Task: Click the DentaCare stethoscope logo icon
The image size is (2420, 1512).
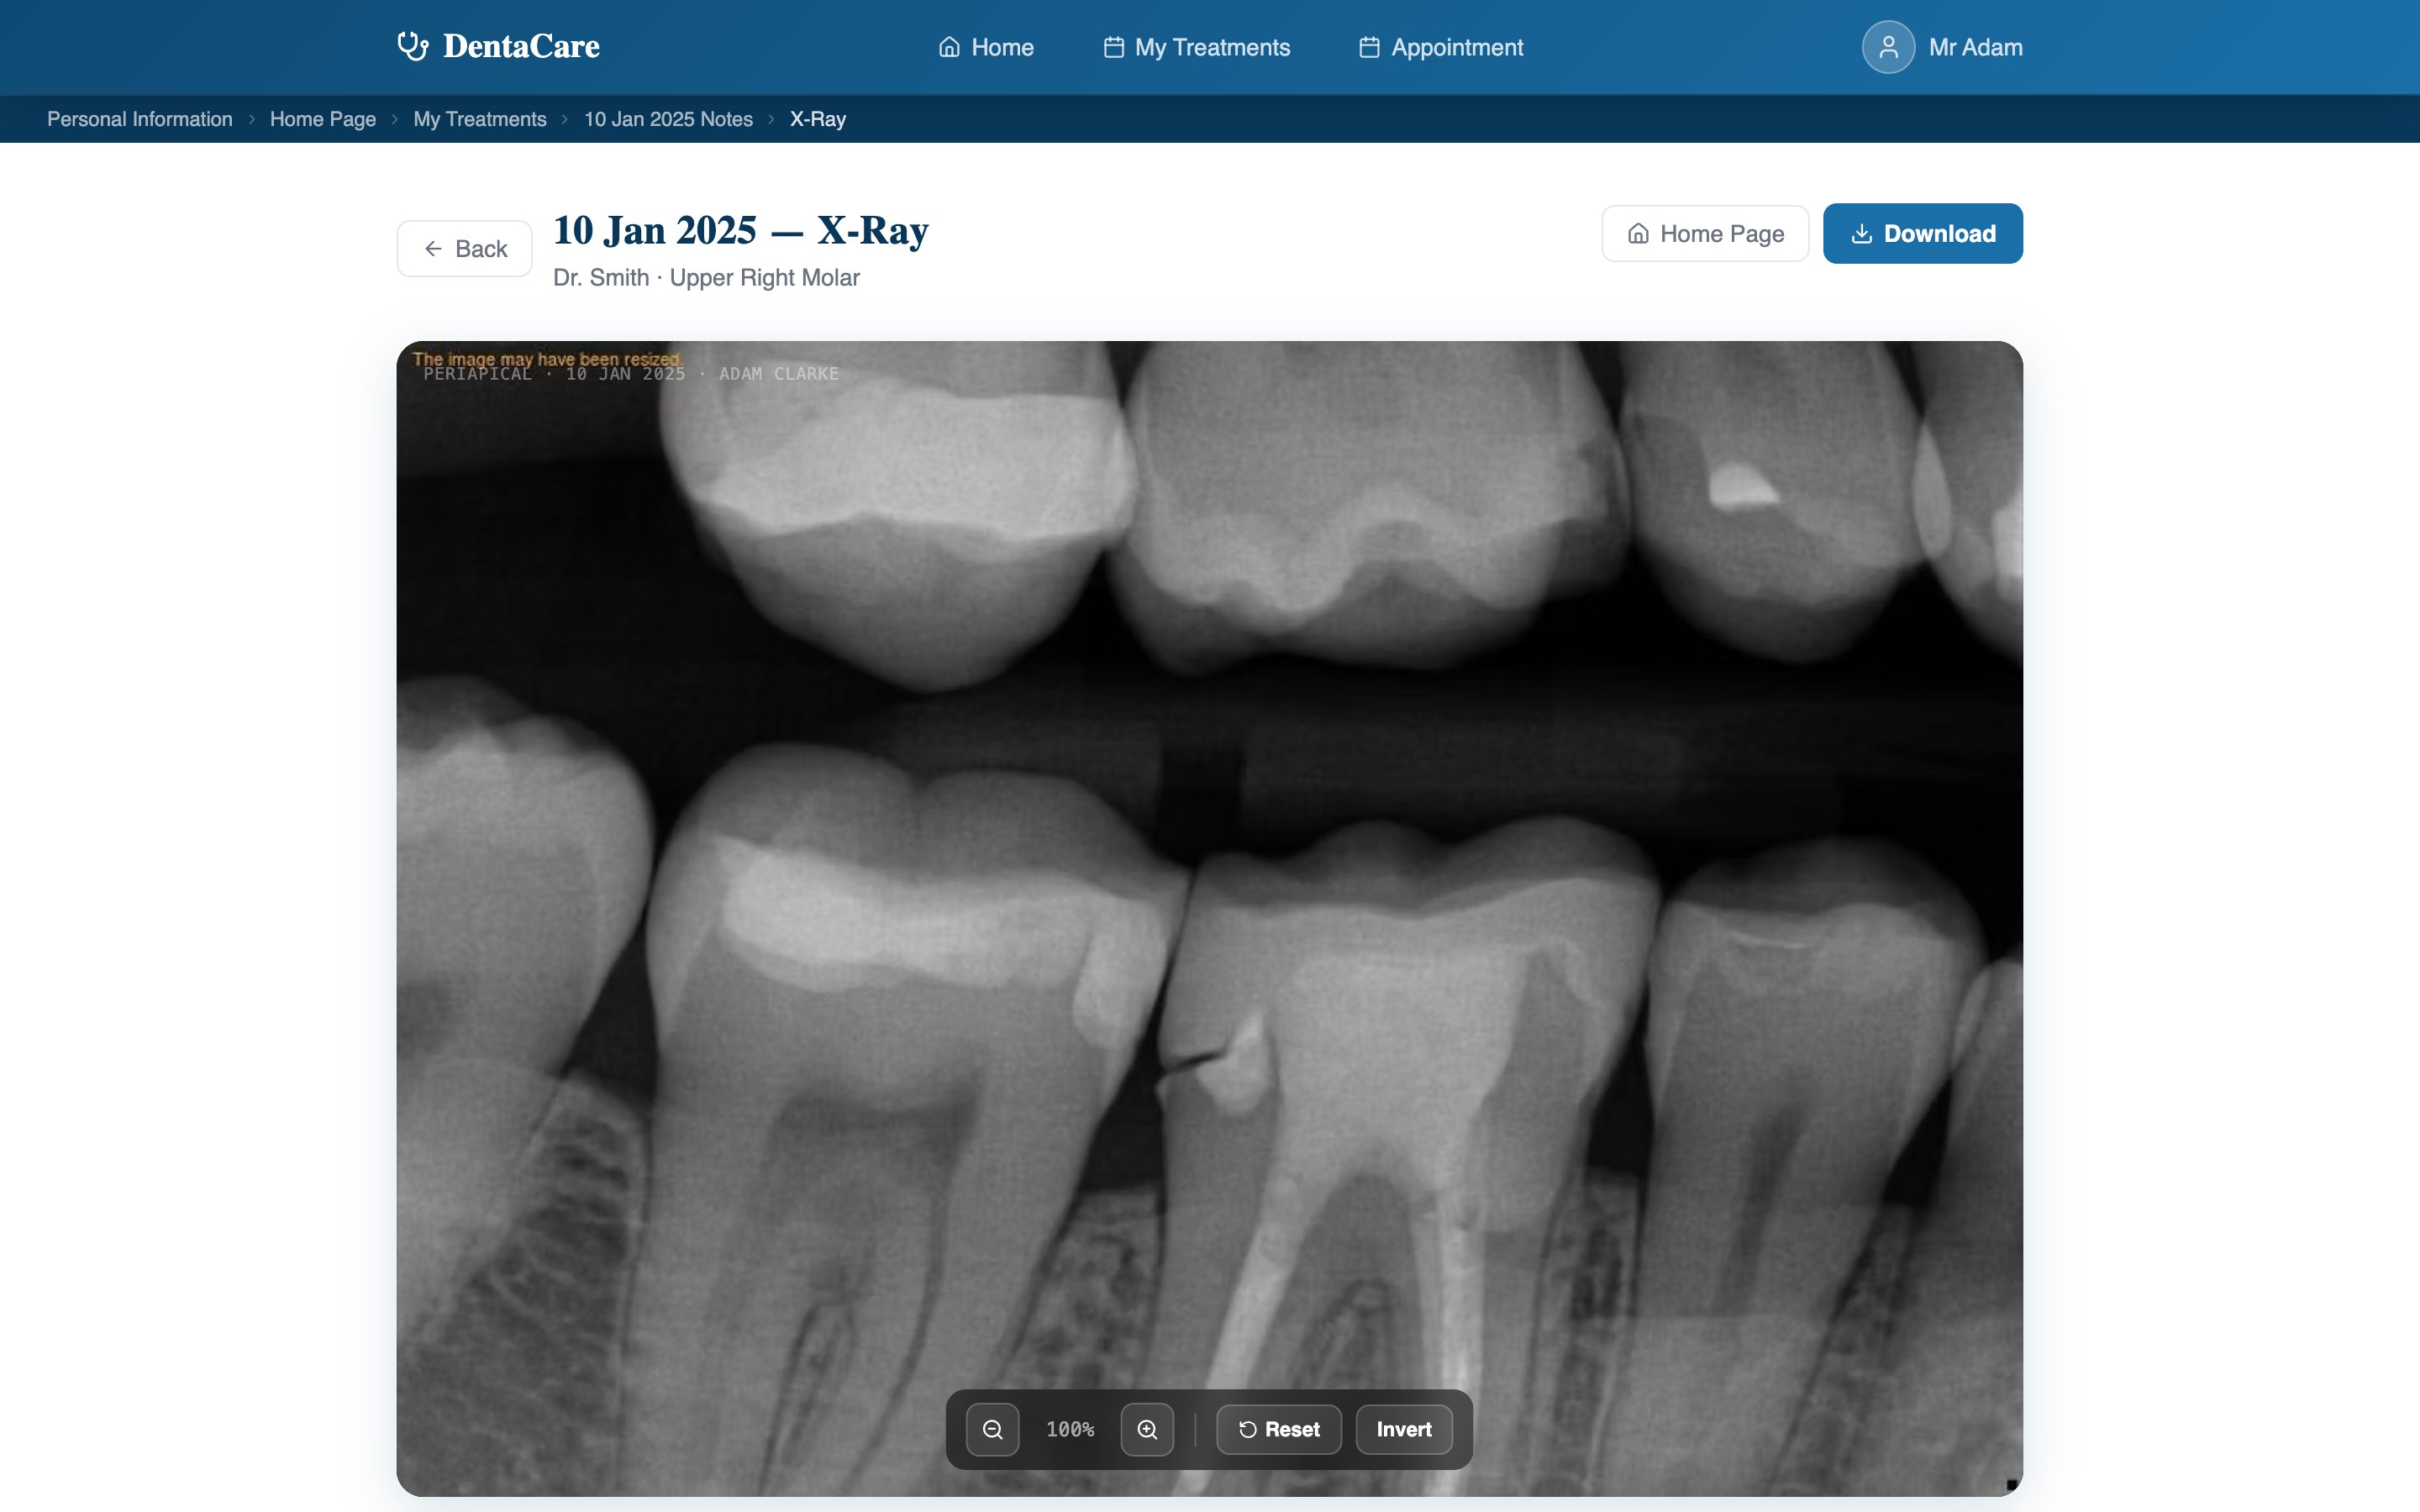Action: (412, 46)
